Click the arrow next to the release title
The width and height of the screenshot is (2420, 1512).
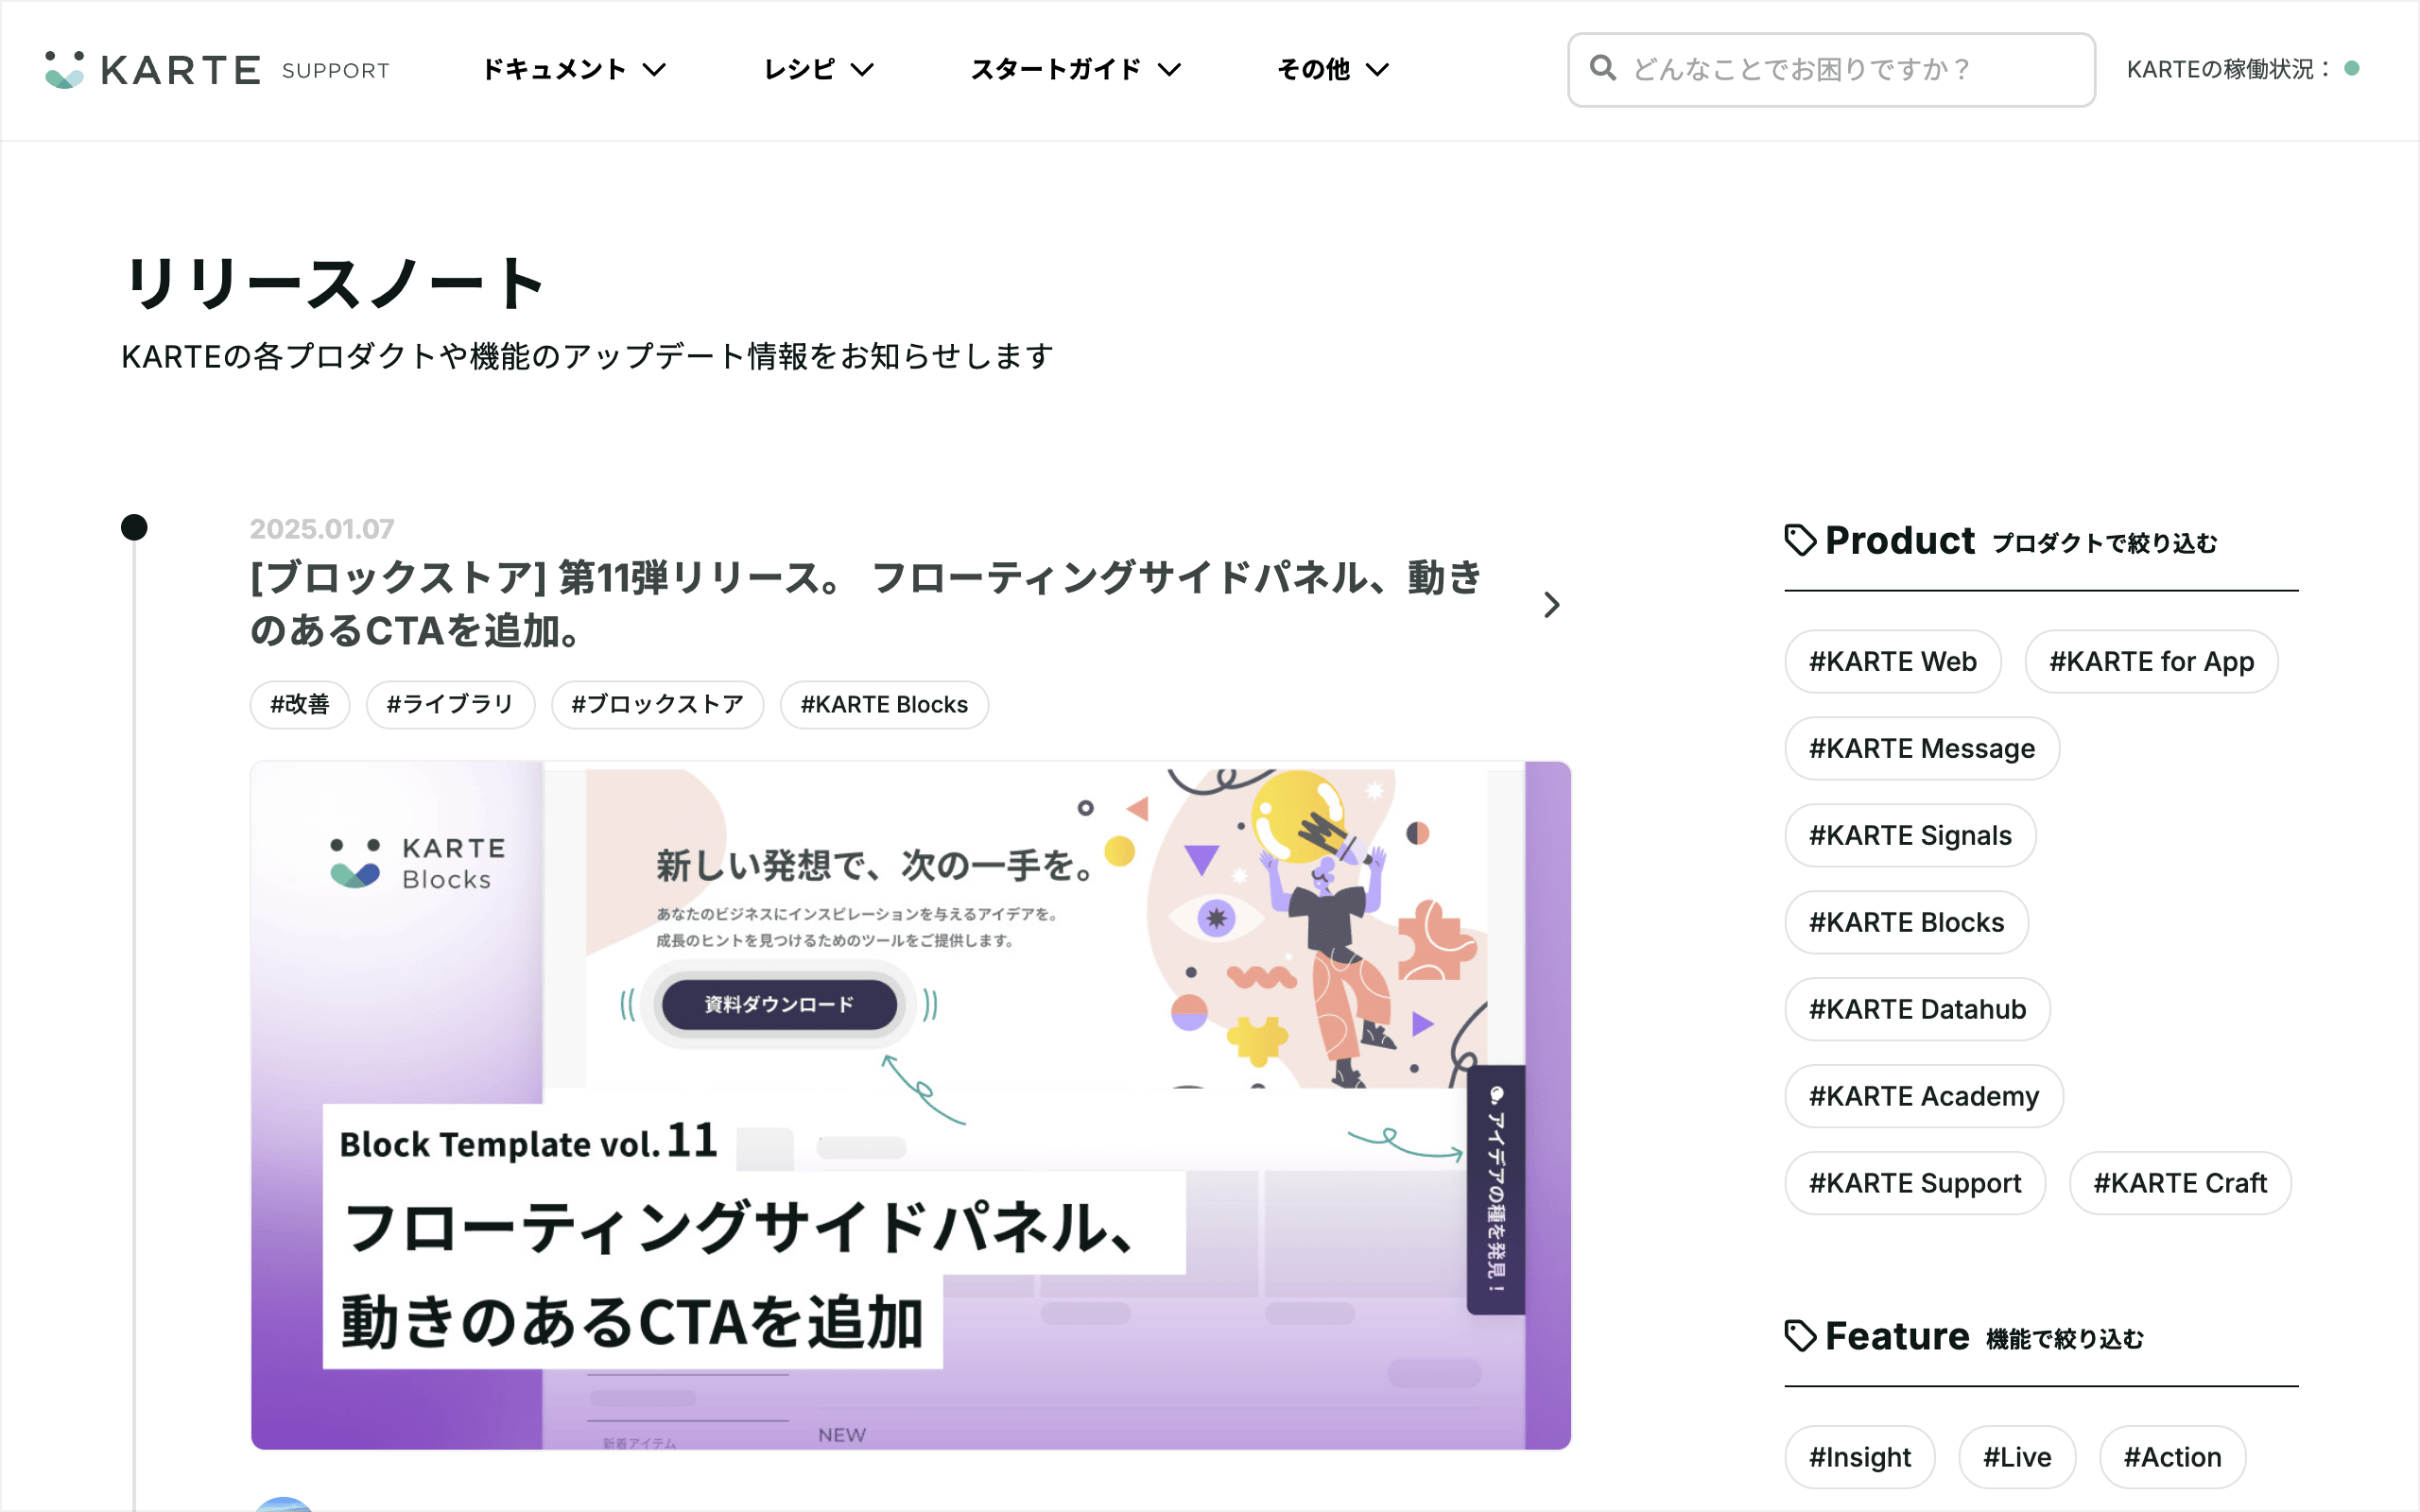coord(1551,605)
